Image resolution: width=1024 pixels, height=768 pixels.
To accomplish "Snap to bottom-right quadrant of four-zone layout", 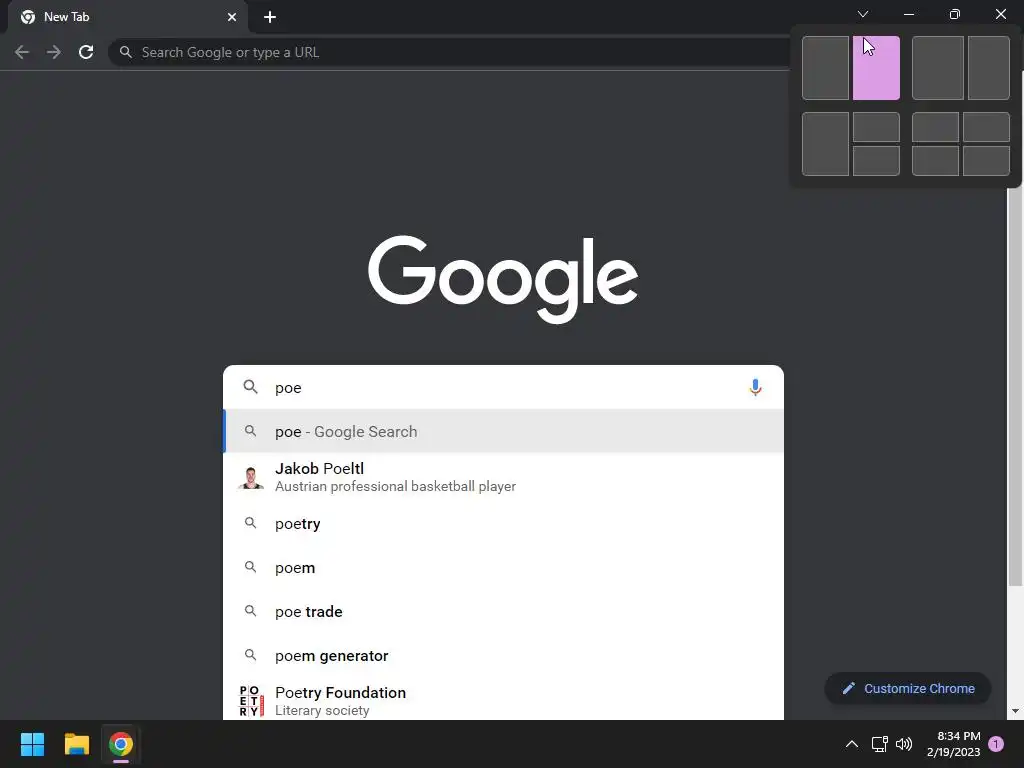I will 987,161.
